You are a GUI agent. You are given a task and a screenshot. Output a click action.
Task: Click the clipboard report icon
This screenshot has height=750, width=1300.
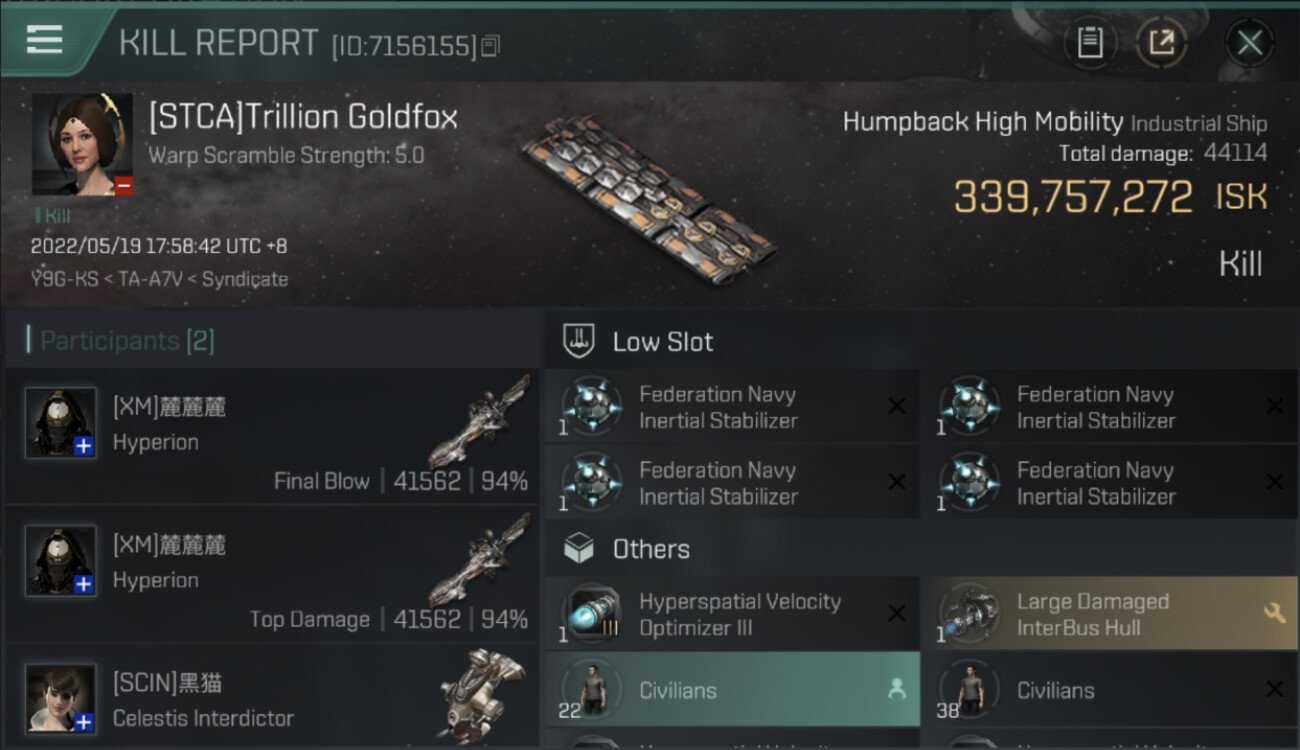tap(1090, 42)
